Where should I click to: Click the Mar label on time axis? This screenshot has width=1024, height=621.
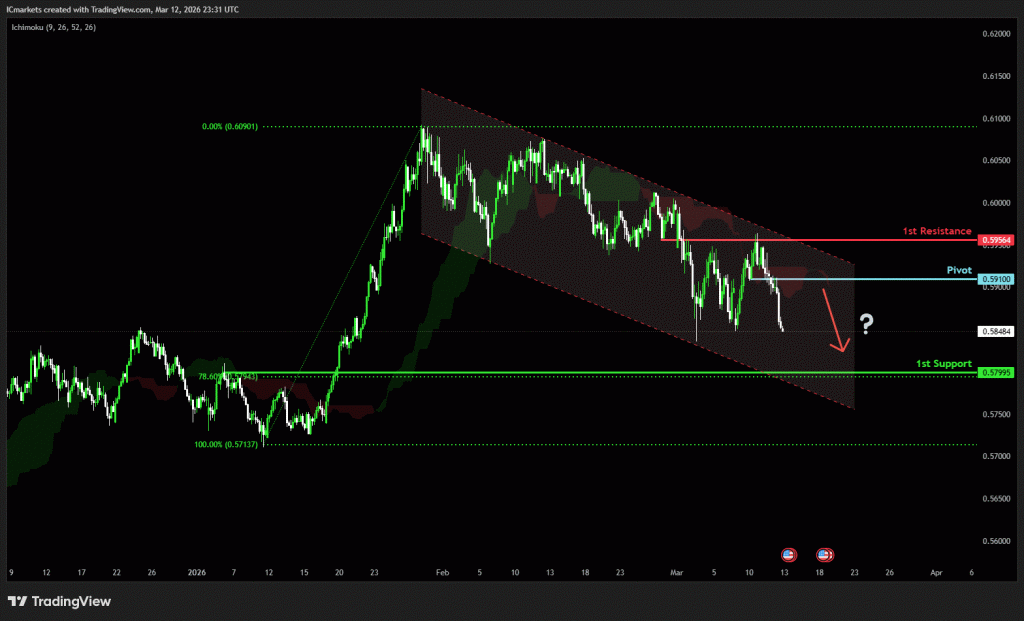[677, 573]
